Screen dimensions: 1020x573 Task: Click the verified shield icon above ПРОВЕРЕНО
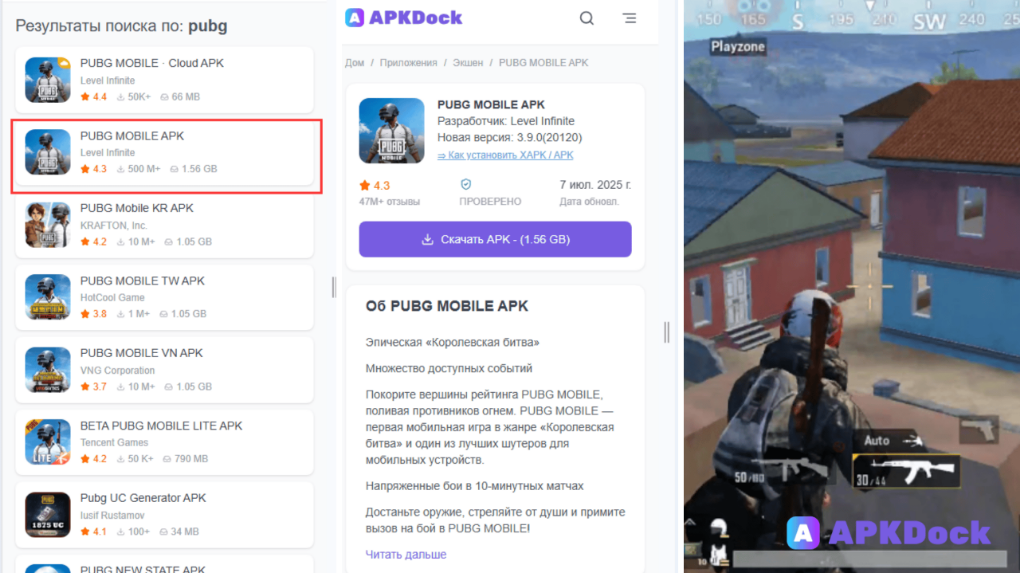[x=466, y=185]
